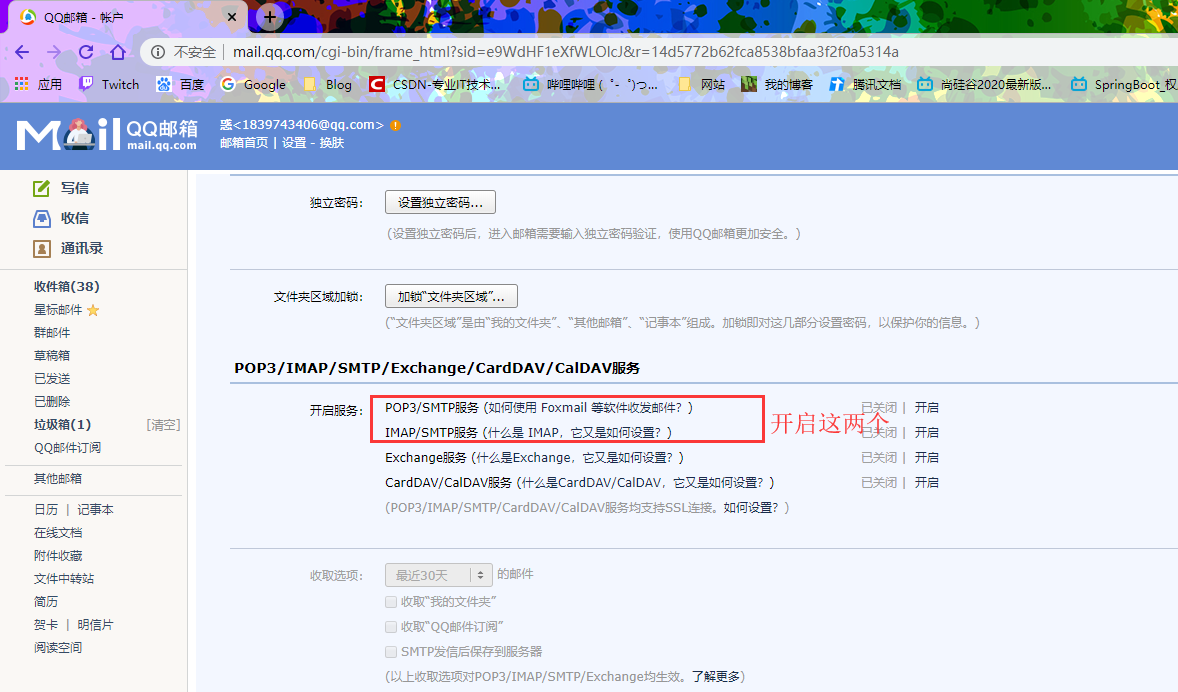Click the browser address bar URL
Screen dimensions: 1178x692
pyautogui.click(x=565, y=52)
